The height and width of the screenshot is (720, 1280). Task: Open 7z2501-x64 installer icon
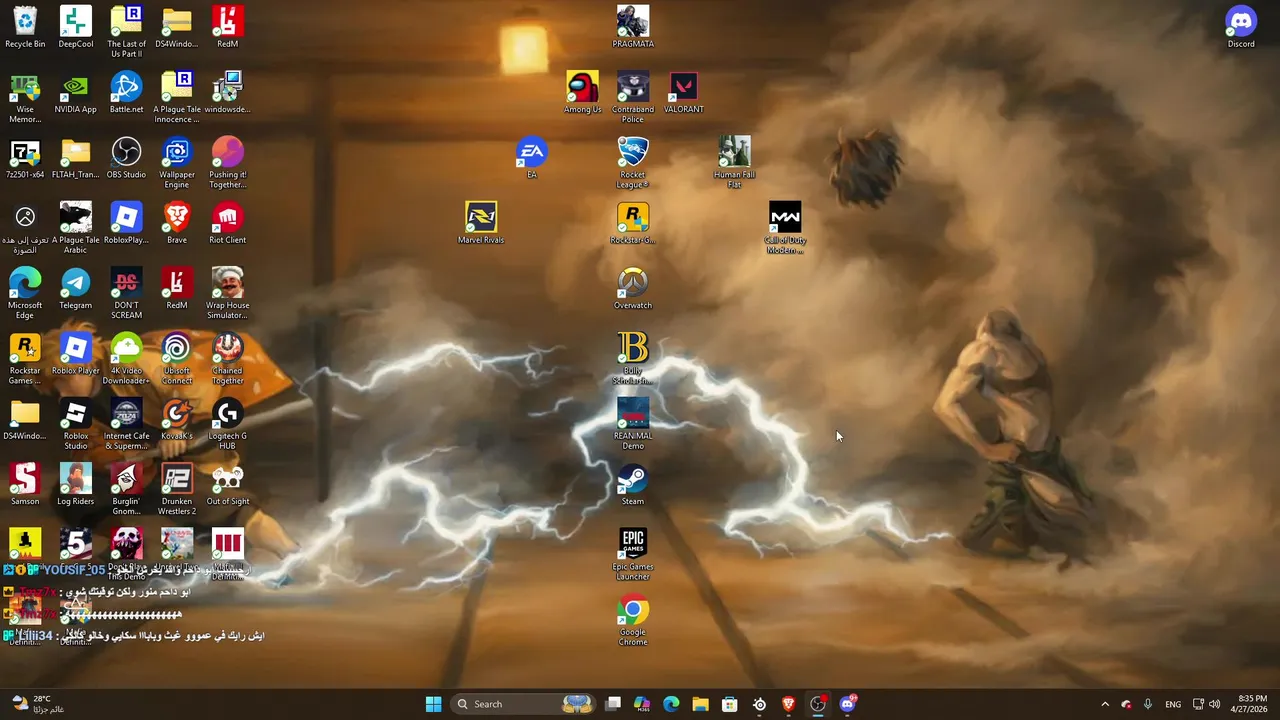25,158
